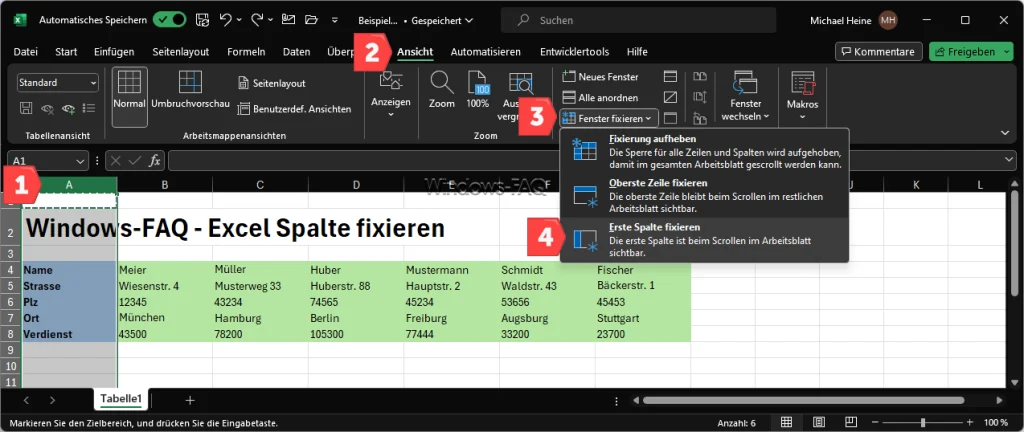Switch to page layout view in status bar

pyautogui.click(x=818, y=422)
